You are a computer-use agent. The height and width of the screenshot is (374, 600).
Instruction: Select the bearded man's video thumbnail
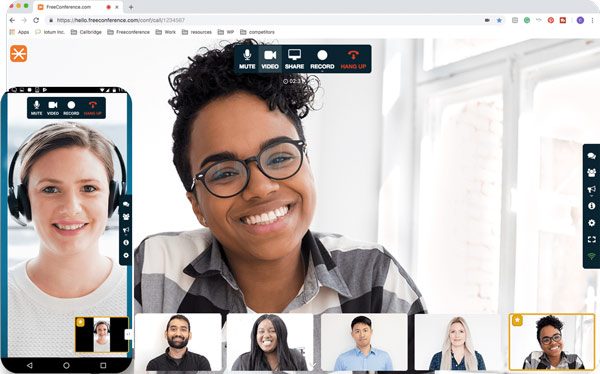point(178,342)
